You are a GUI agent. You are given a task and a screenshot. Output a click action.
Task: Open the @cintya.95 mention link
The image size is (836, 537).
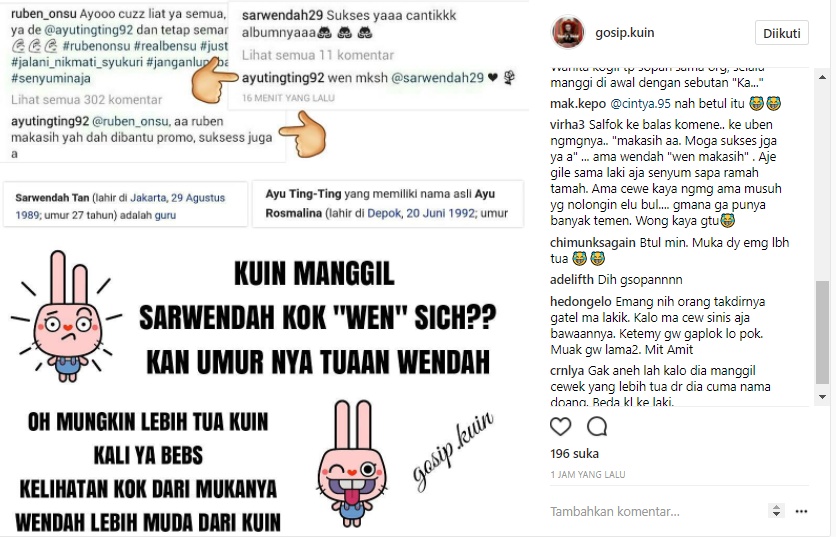640,103
